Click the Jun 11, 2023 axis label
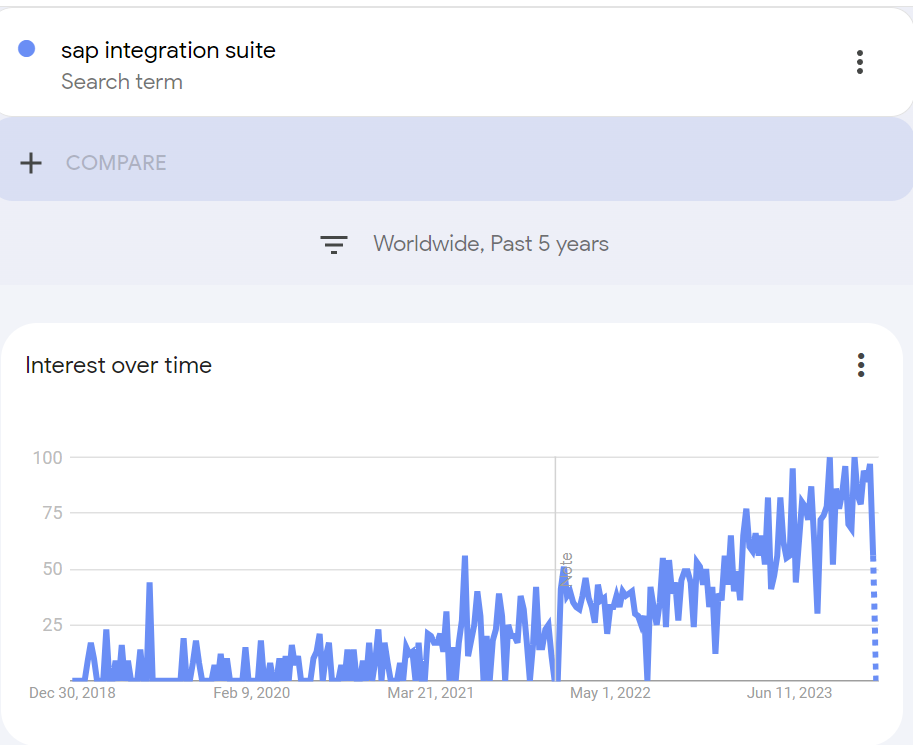This screenshot has width=913, height=745. pos(789,693)
